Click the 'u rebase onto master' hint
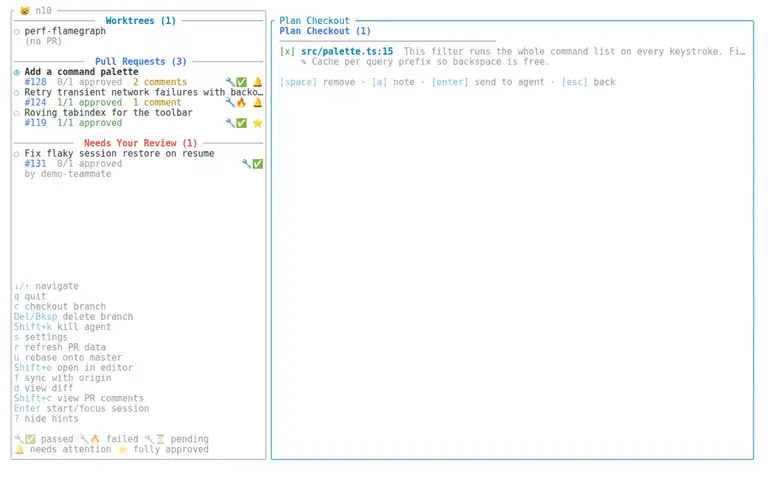Screen dimensions: 768x480 68,358
